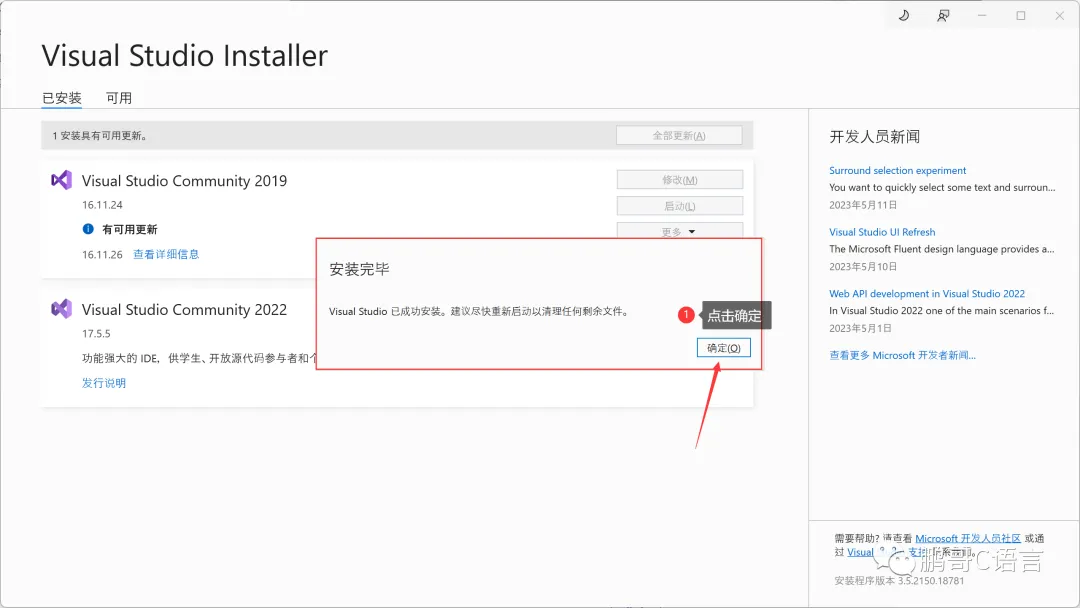Screen dimensions: 1080x608
Task: Click the blue update info icon
Action: click(88, 229)
